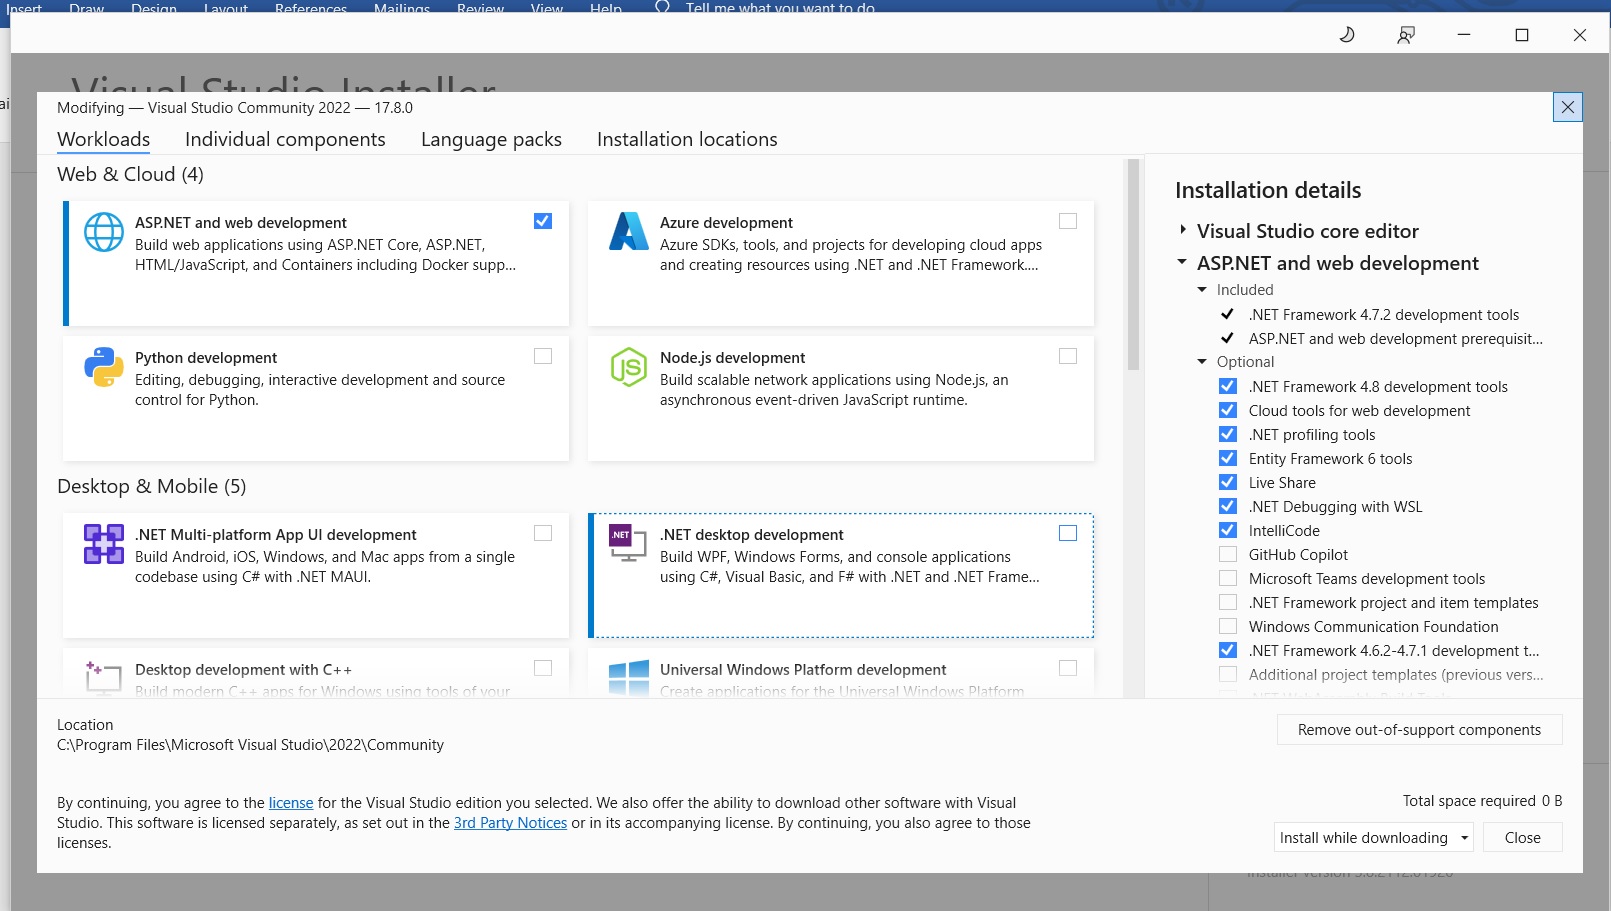
Task: Open the 3rd Party Notices link
Action: (x=510, y=823)
